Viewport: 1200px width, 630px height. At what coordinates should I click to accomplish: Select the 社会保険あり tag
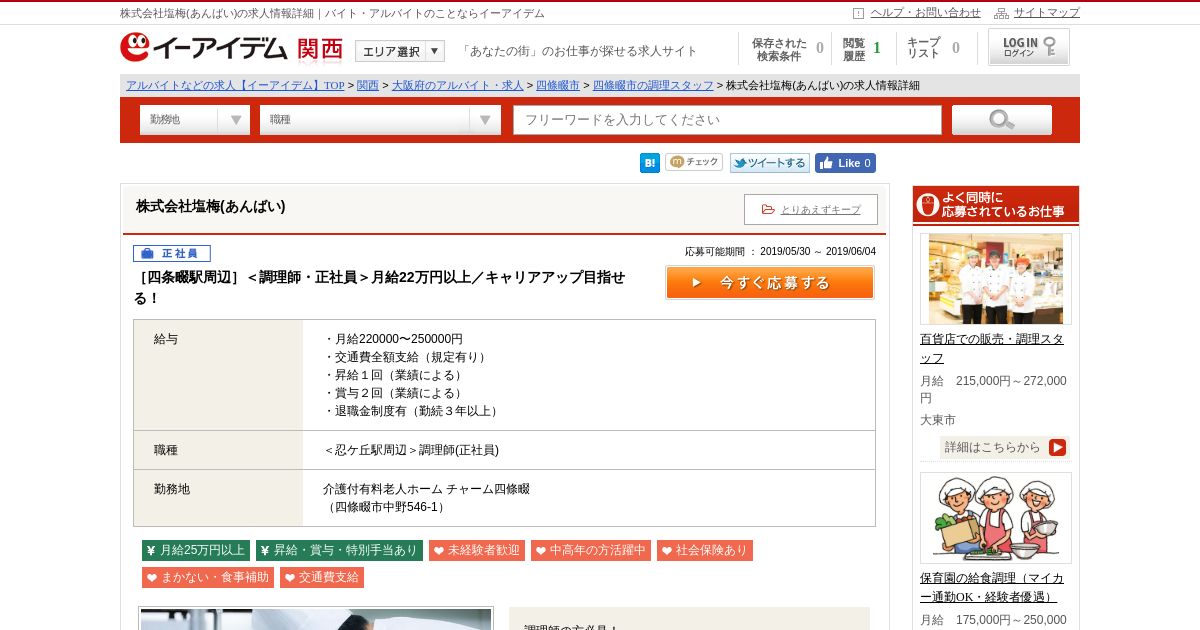pos(705,550)
